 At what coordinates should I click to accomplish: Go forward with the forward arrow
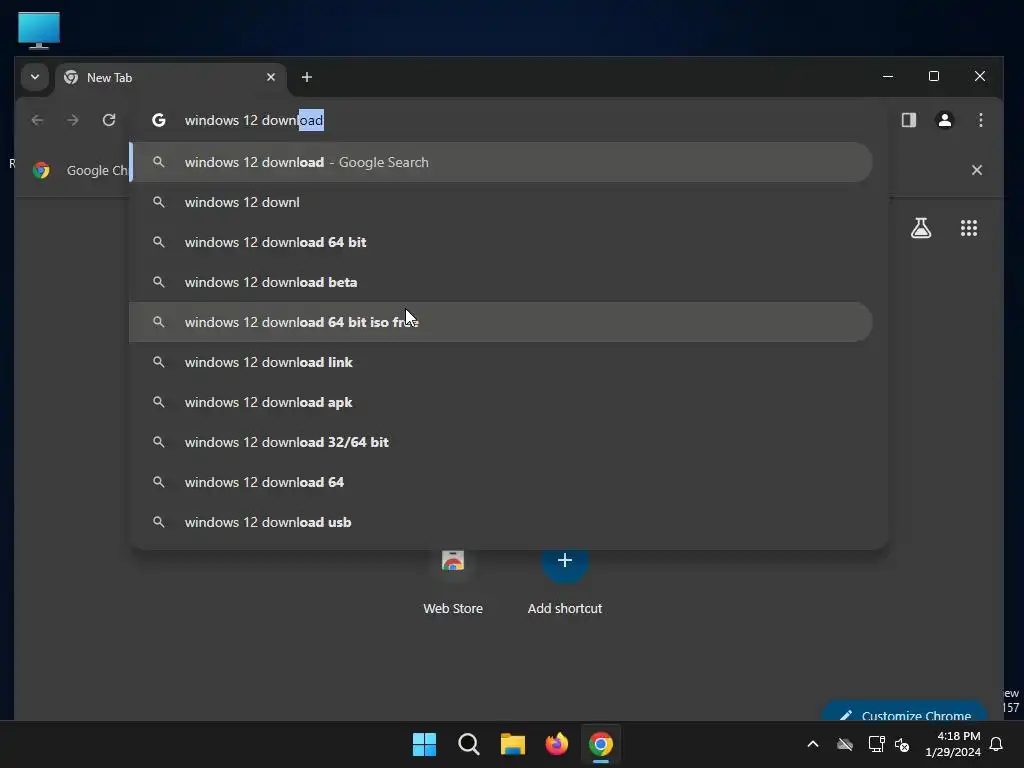coord(73,120)
